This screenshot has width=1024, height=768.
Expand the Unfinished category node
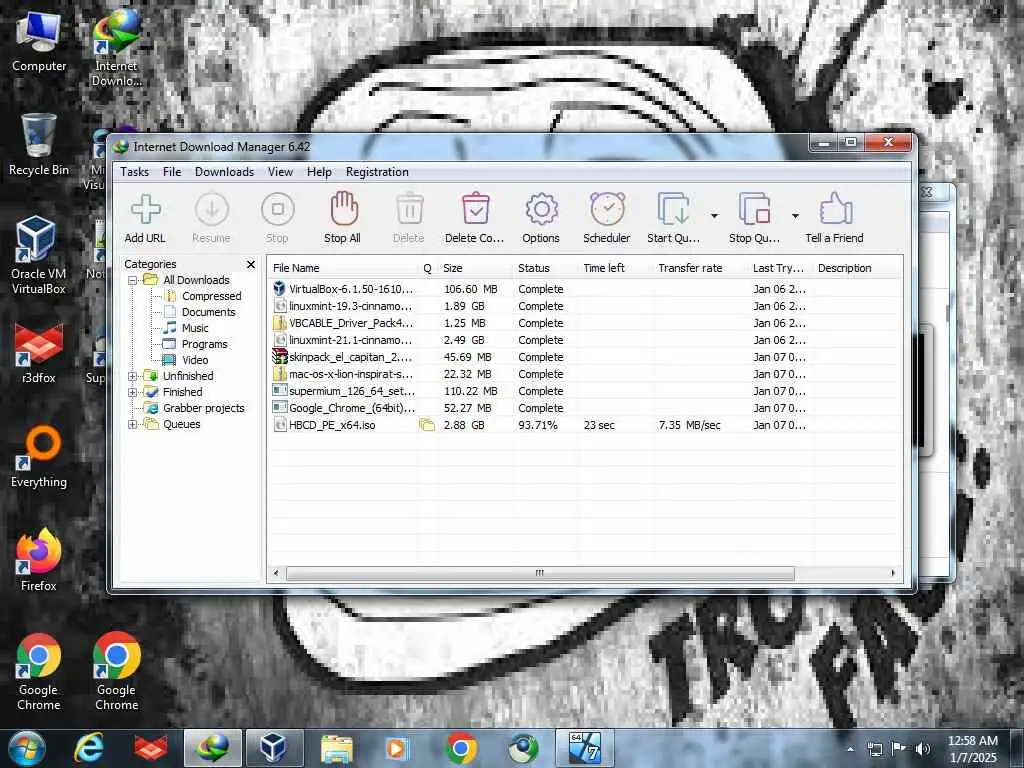133,376
